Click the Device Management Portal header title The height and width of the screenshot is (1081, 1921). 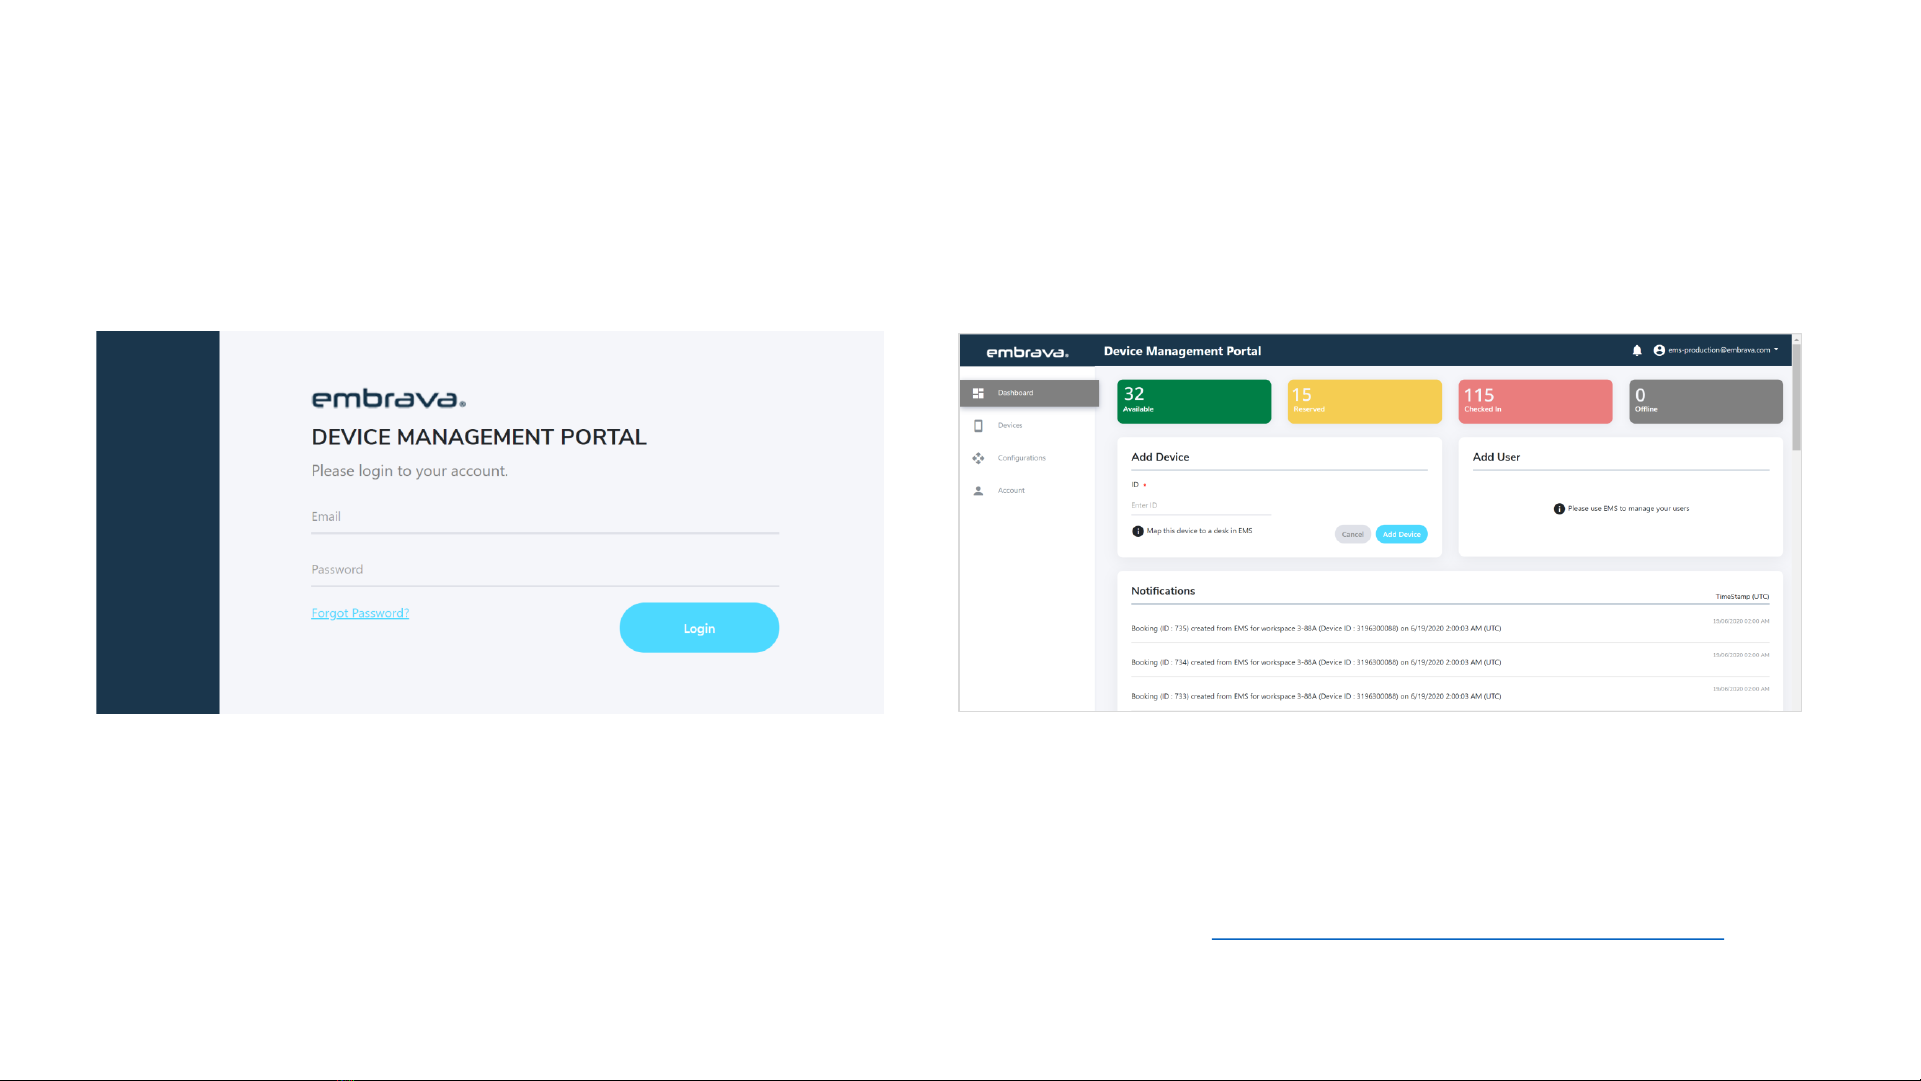[x=1182, y=351]
